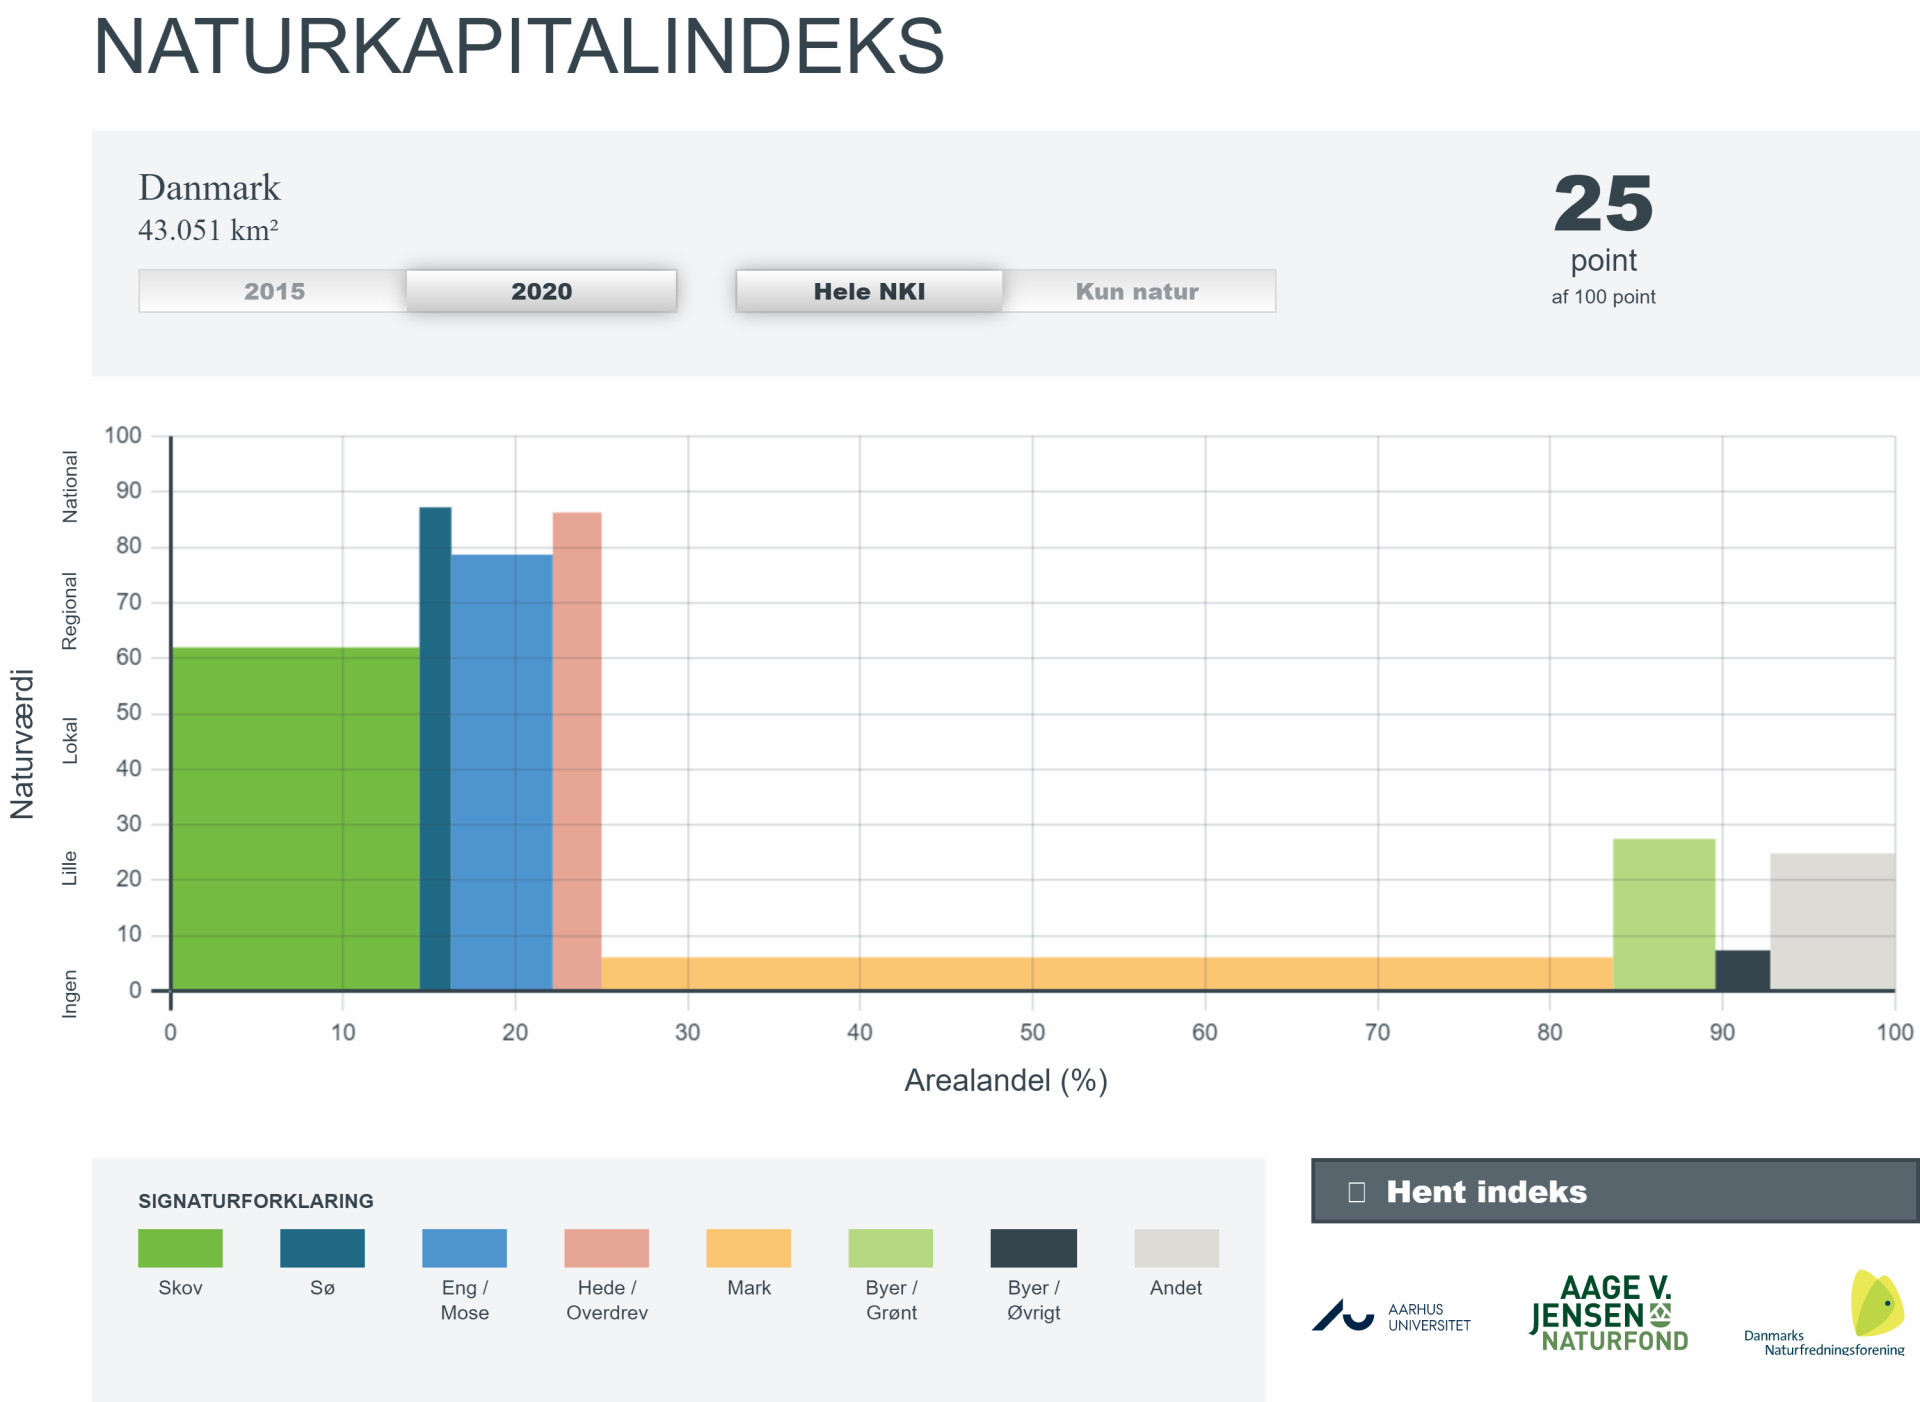Screen dimensions: 1920x1402
Task: Select the 2020 year toggle
Action: pyautogui.click(x=541, y=291)
